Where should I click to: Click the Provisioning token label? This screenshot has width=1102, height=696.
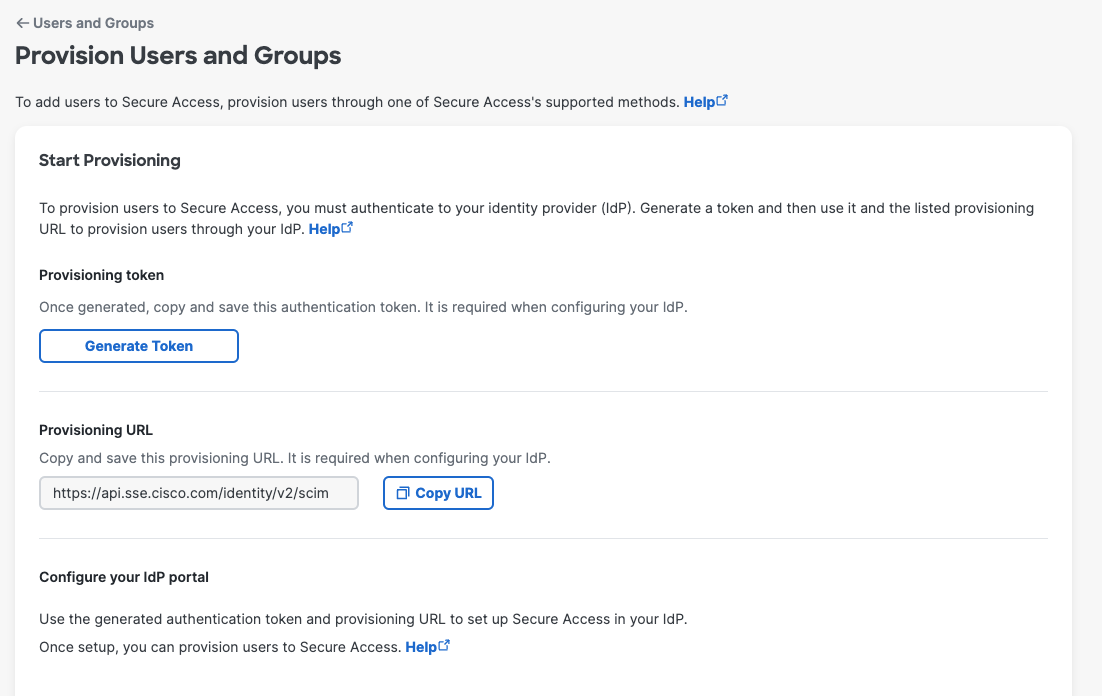[101, 275]
